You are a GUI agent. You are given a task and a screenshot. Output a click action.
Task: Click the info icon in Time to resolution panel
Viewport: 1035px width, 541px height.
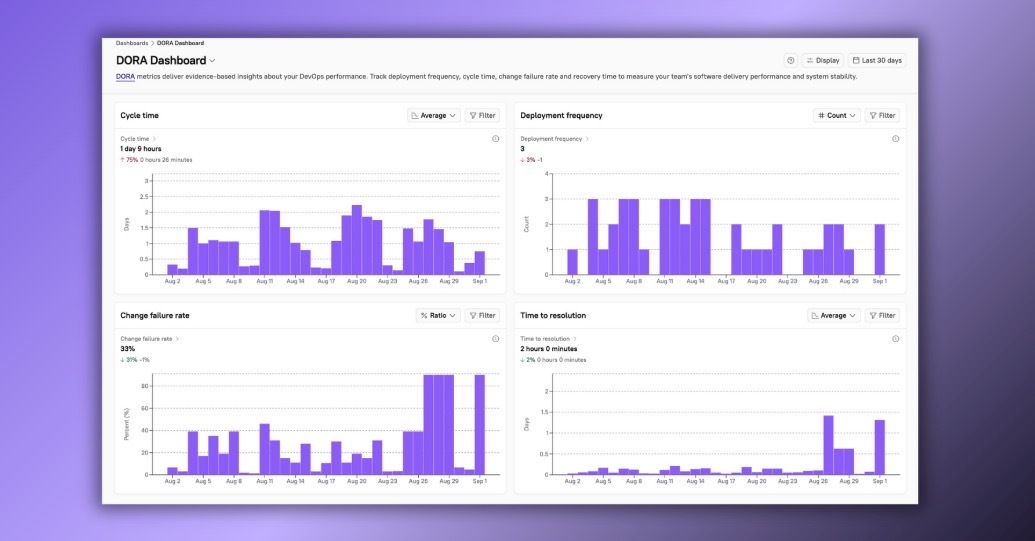coord(895,339)
